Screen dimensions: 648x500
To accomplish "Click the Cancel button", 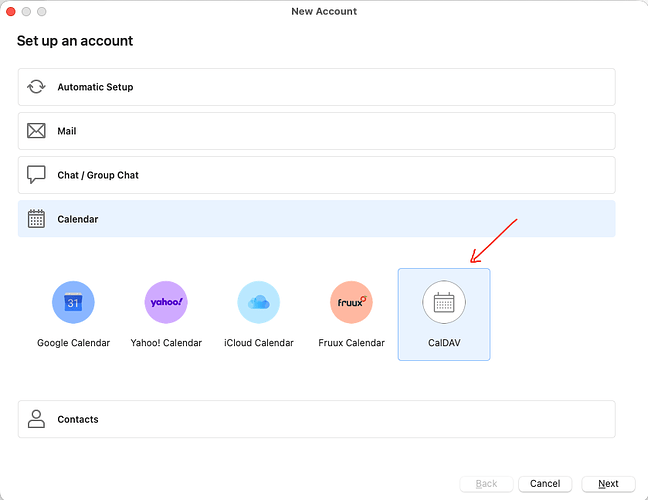I will click(545, 484).
